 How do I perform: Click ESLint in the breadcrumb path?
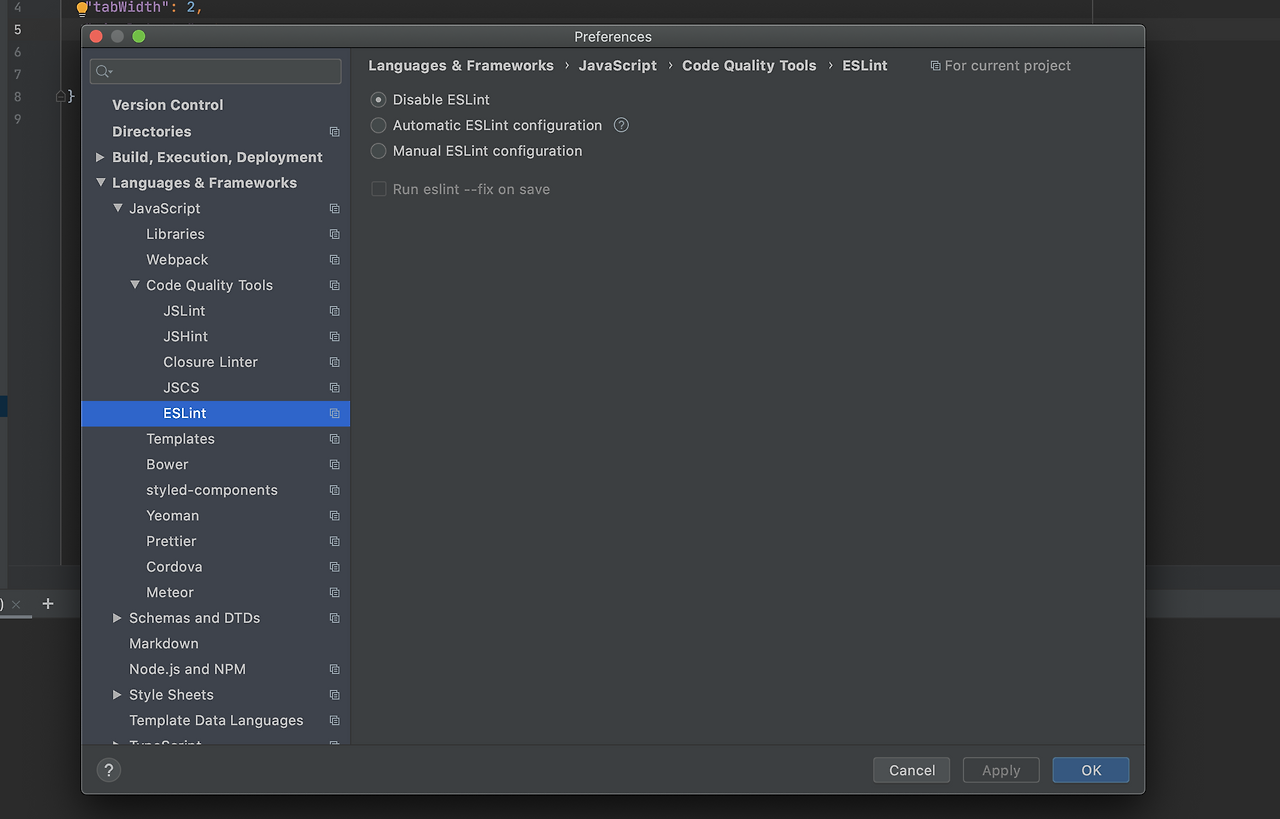click(x=865, y=65)
